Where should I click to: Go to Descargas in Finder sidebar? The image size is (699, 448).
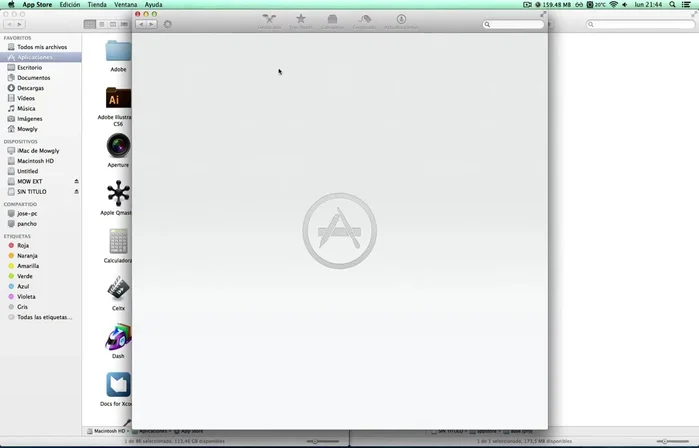30,88
